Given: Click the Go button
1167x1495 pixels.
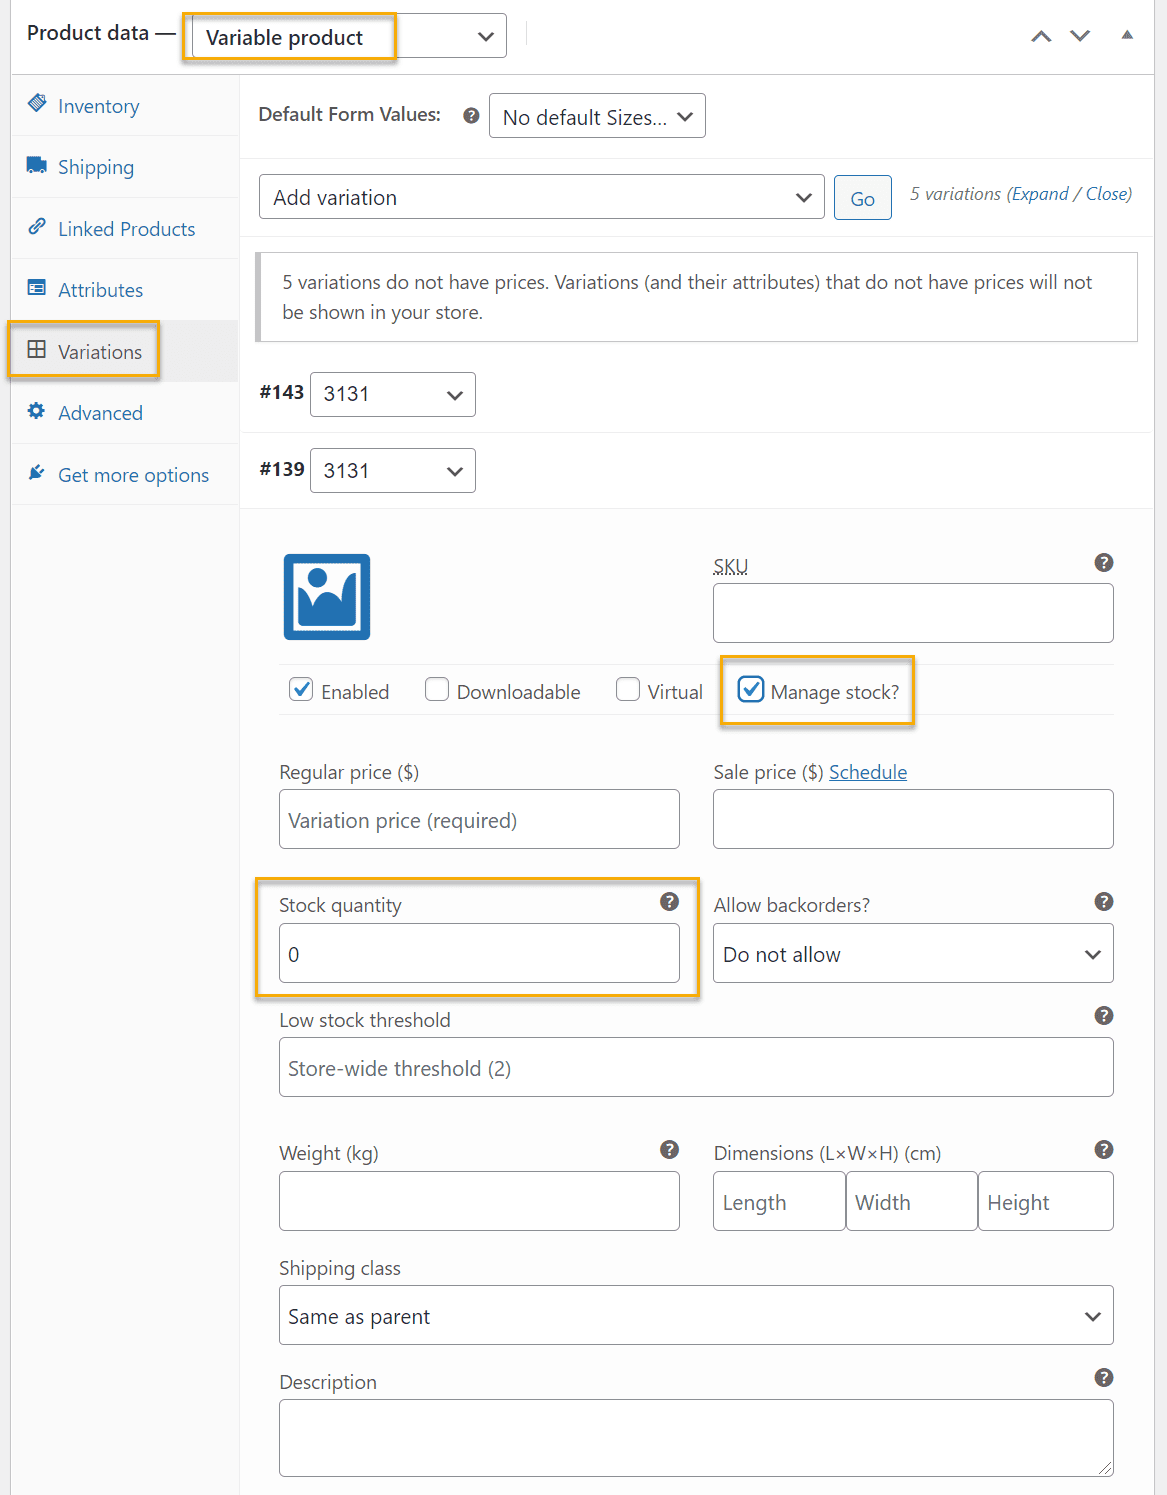Looking at the screenshot, I should pos(863,198).
